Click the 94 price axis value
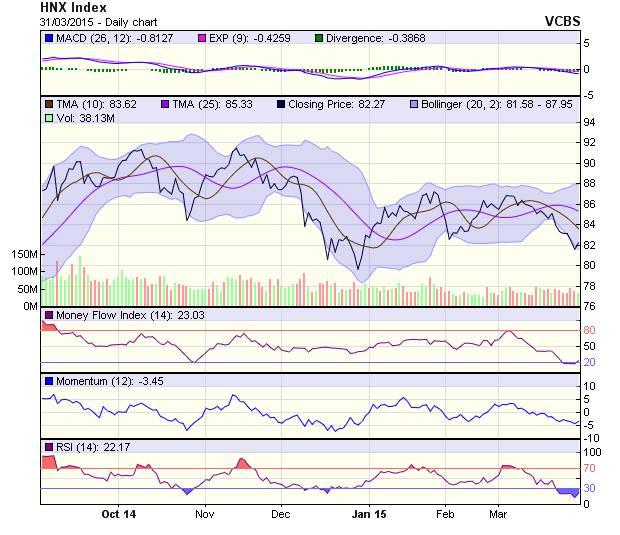Image resolution: width=620 pixels, height=535 pixels. [x=590, y=122]
